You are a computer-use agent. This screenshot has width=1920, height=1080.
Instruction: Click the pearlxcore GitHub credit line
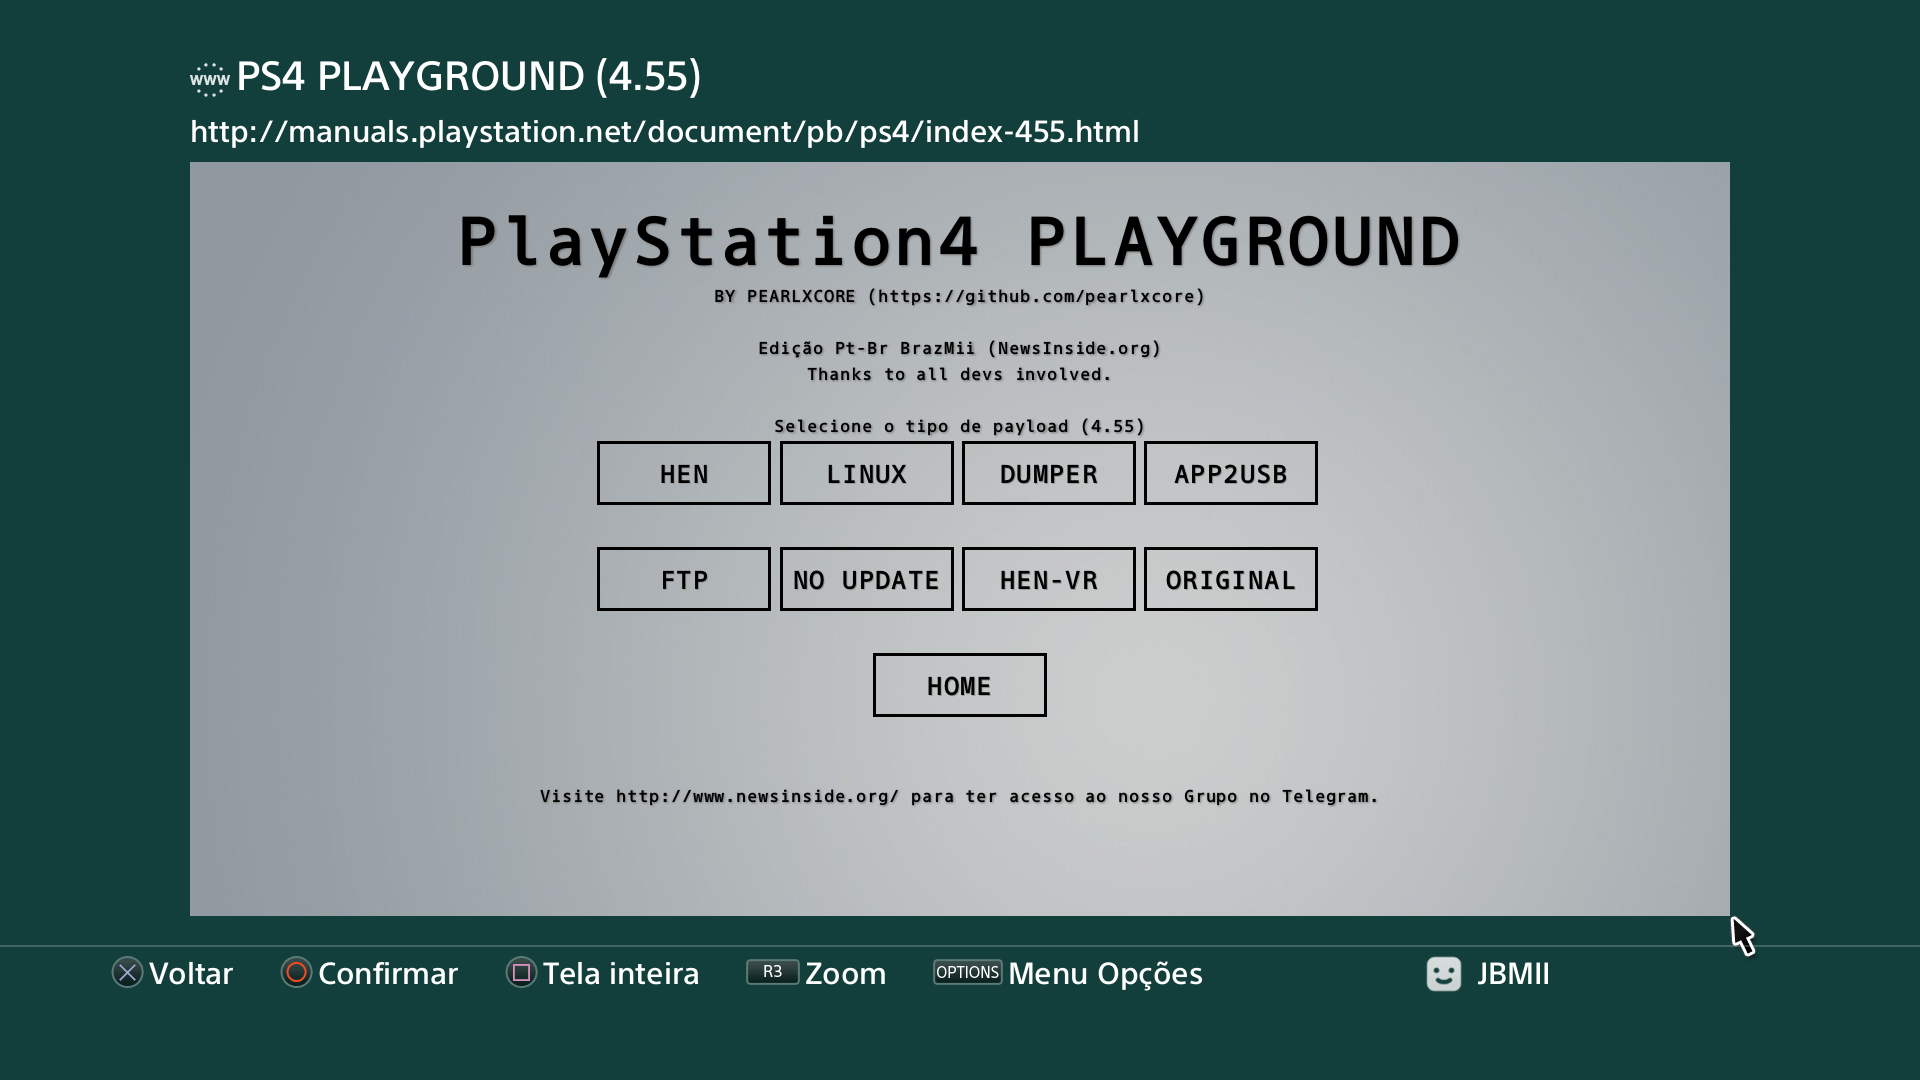[960, 297]
